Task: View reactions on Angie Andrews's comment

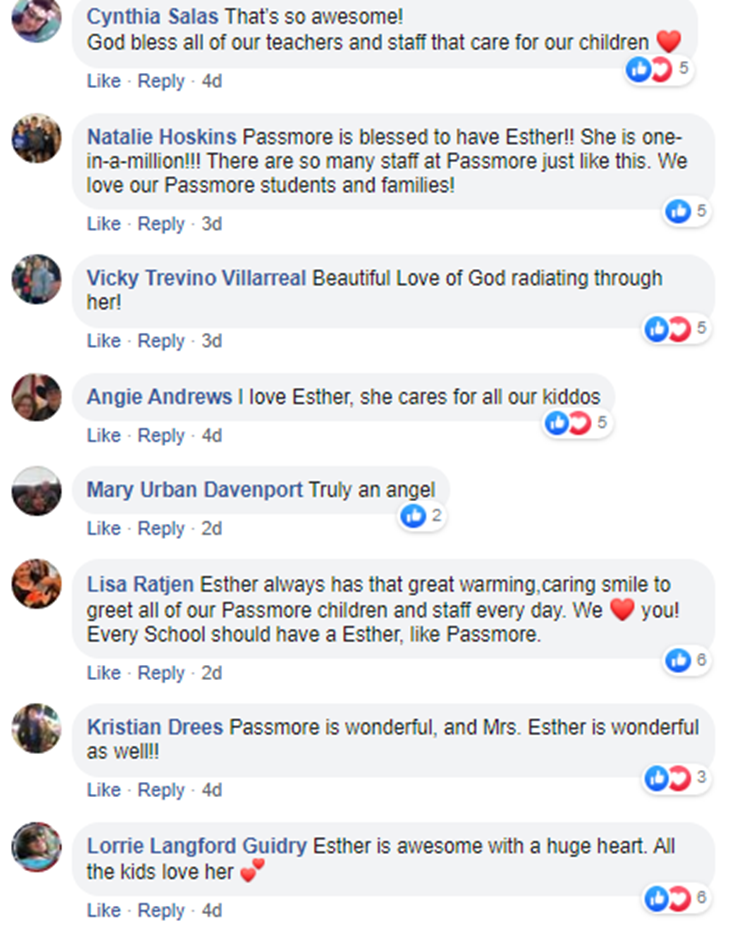Action: coord(568,423)
